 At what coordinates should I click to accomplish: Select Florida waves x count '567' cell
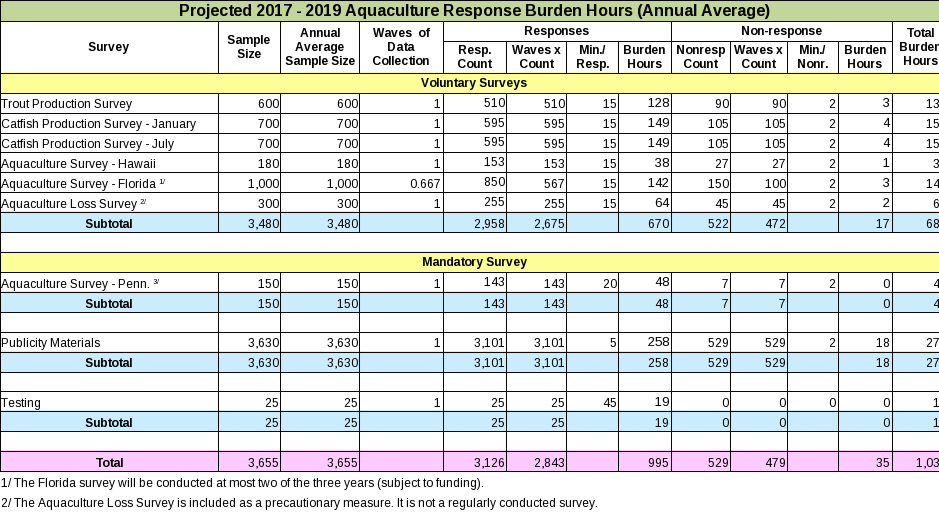coord(537,183)
